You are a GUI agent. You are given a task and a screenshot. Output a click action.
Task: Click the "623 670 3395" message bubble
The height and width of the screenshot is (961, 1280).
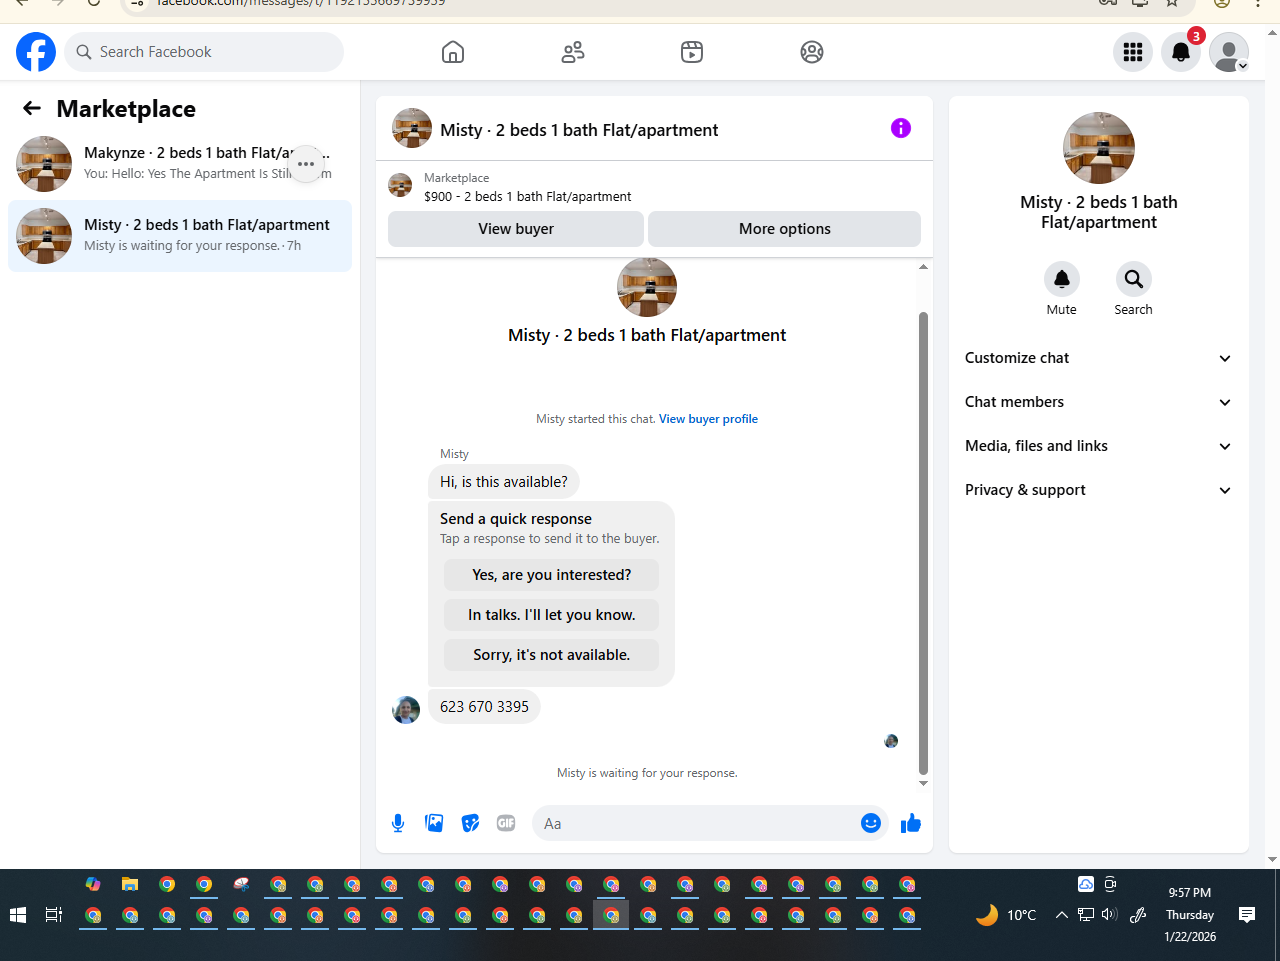coord(485,706)
